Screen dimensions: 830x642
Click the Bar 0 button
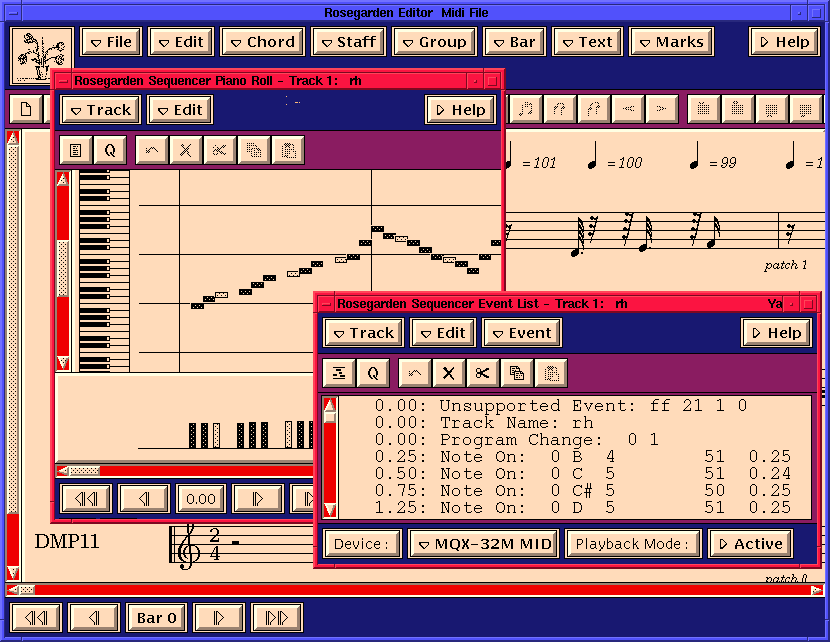pyautogui.click(x=155, y=617)
